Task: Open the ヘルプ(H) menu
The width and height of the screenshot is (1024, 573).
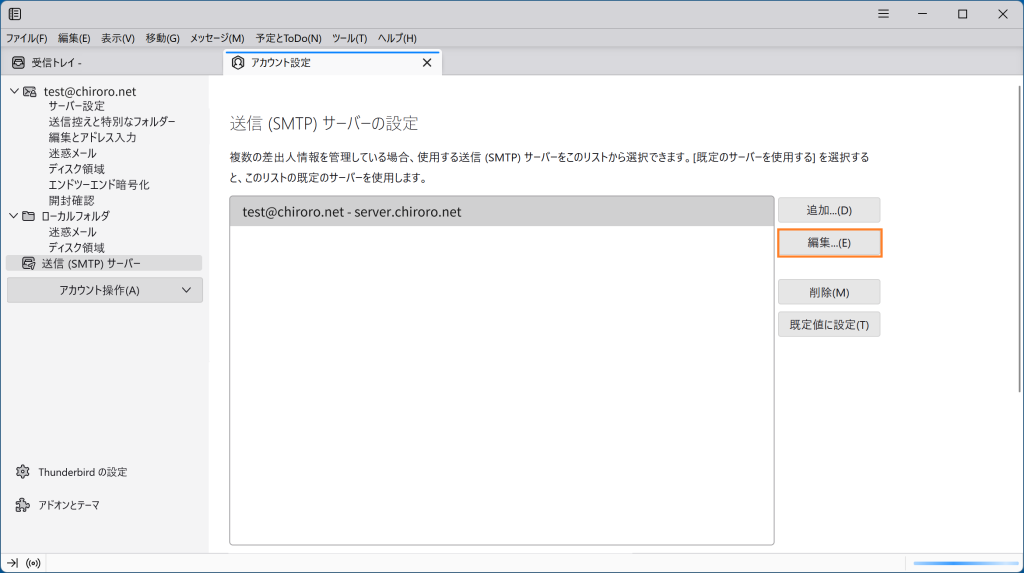Action: (x=397, y=39)
